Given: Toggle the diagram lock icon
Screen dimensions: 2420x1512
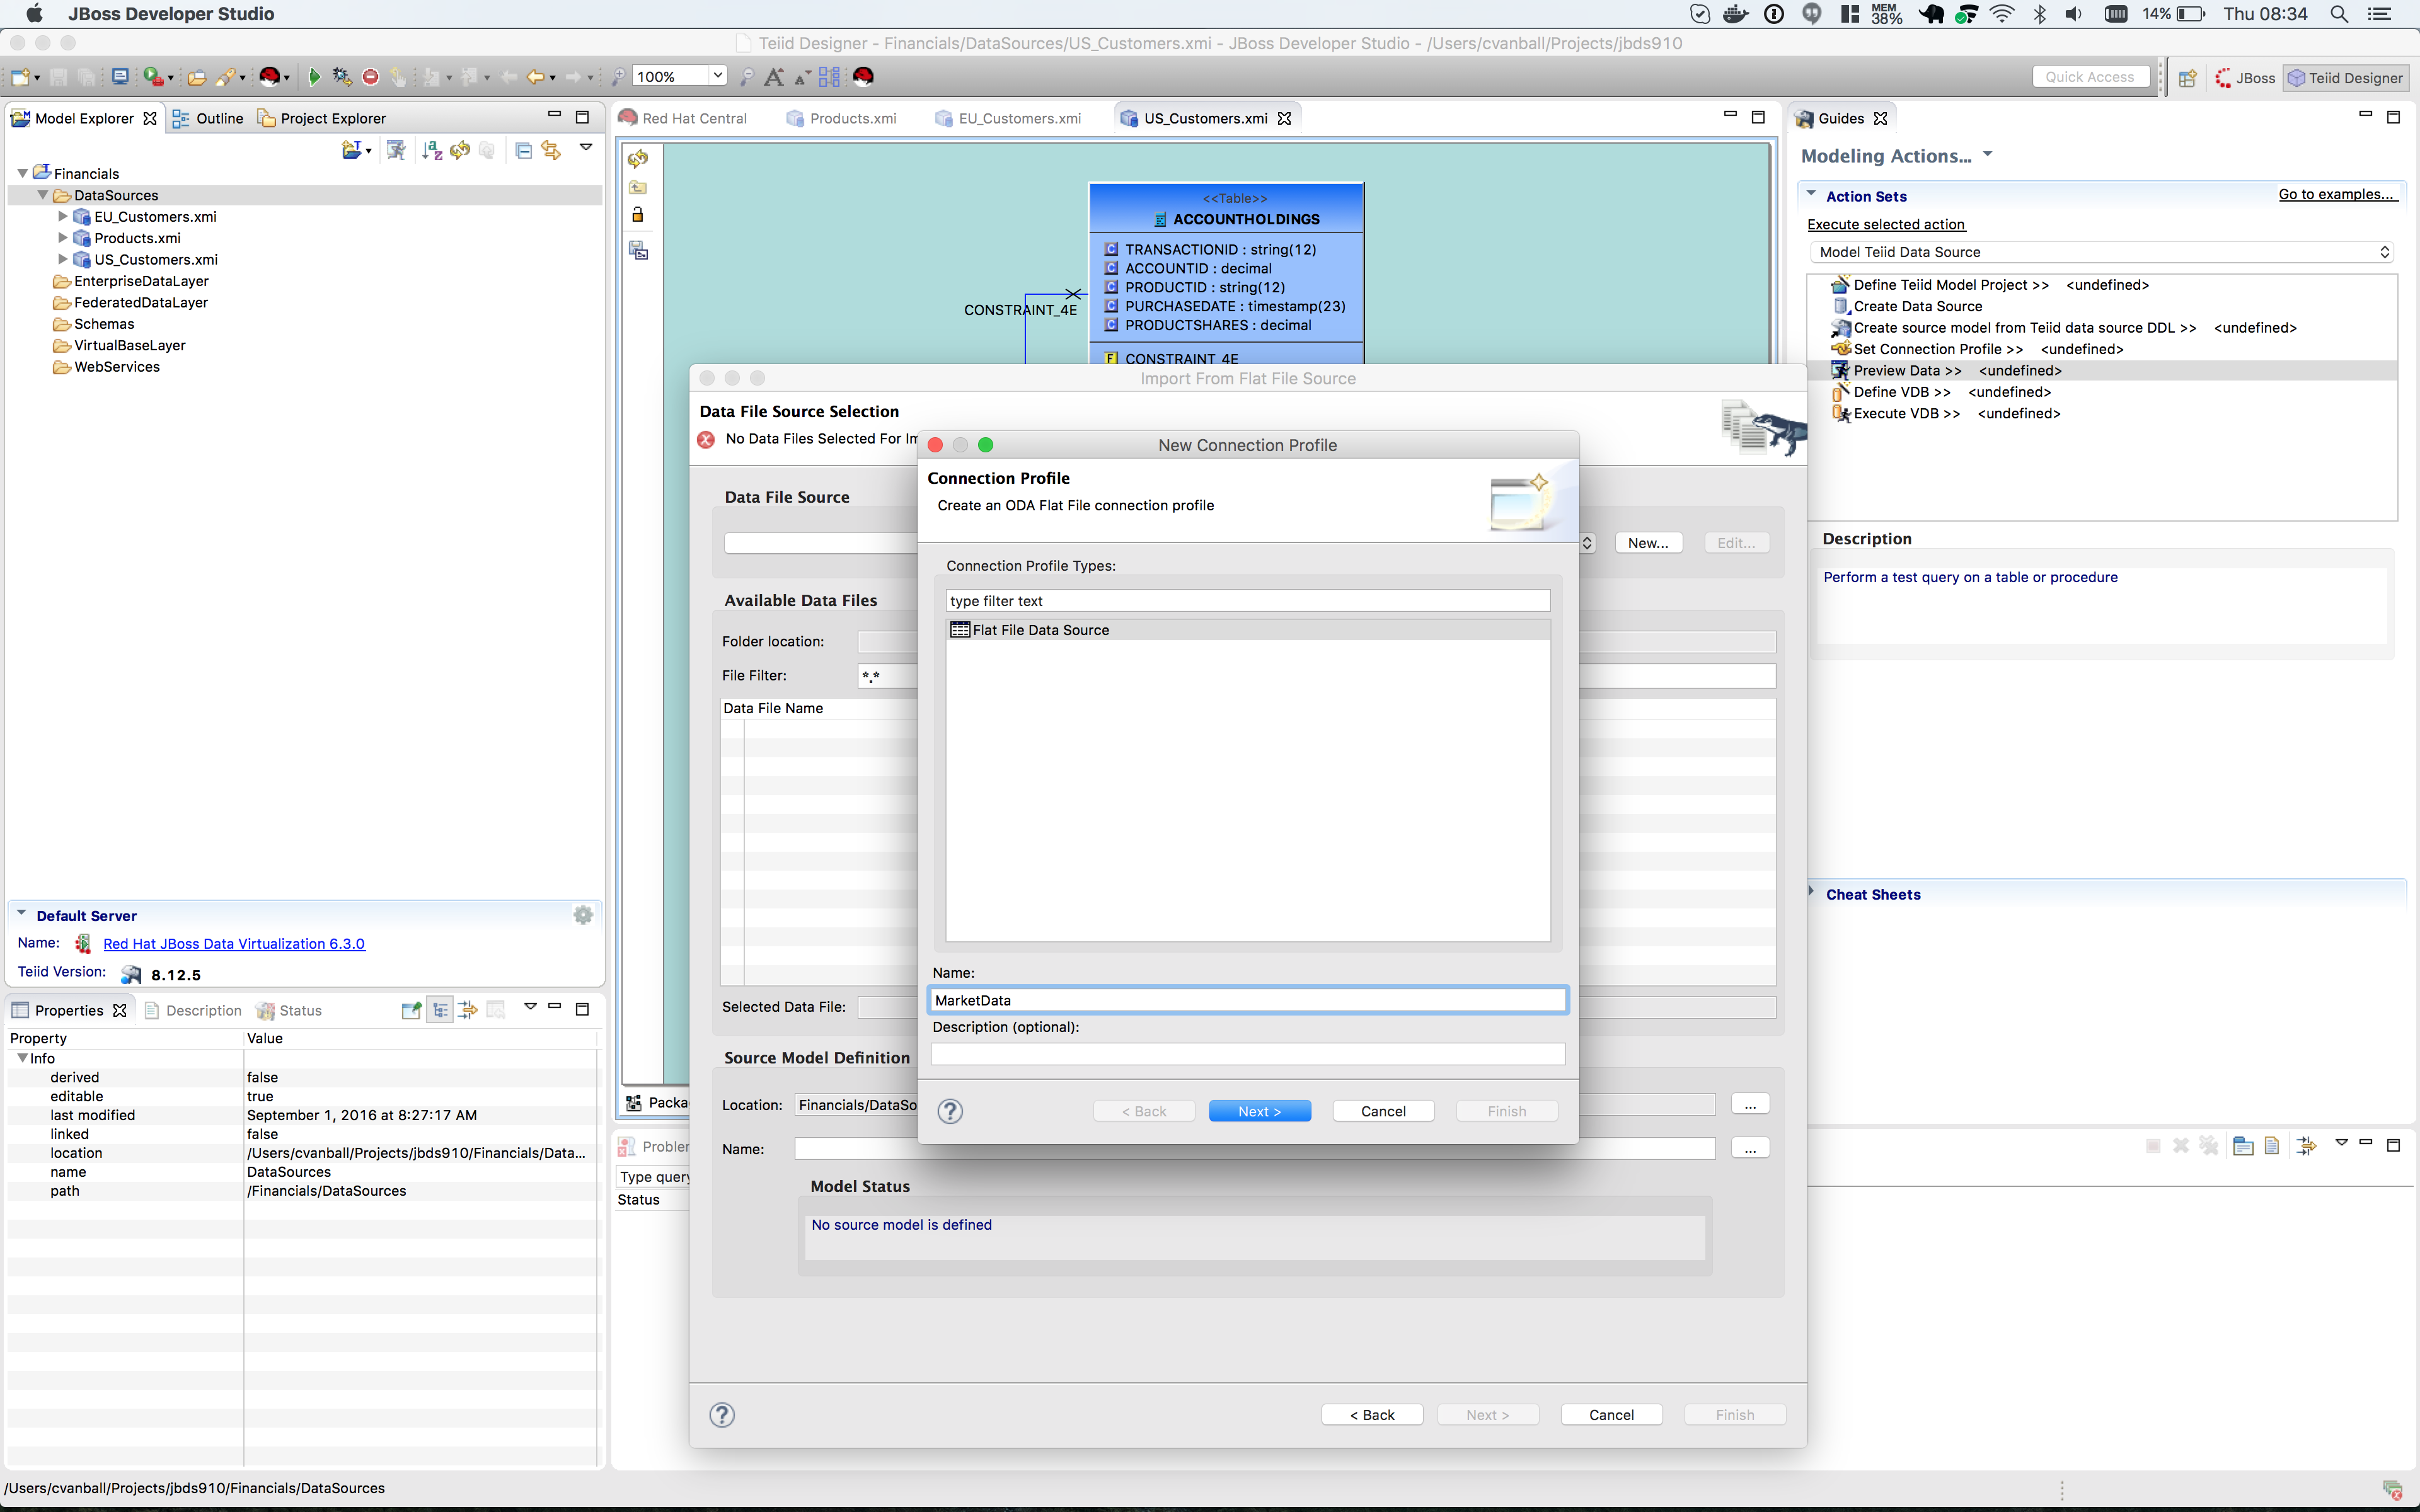Looking at the screenshot, I should tap(637, 215).
